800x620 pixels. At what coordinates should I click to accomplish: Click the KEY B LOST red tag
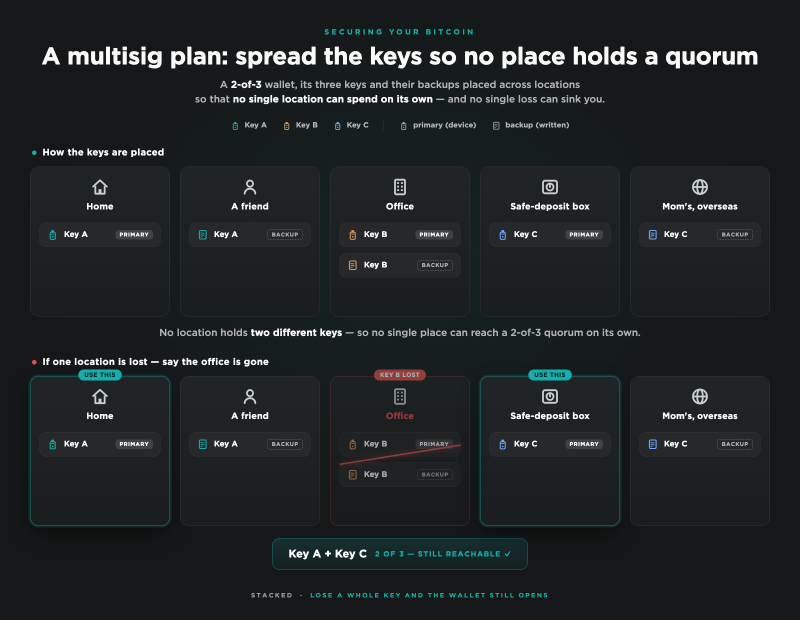pos(399,375)
